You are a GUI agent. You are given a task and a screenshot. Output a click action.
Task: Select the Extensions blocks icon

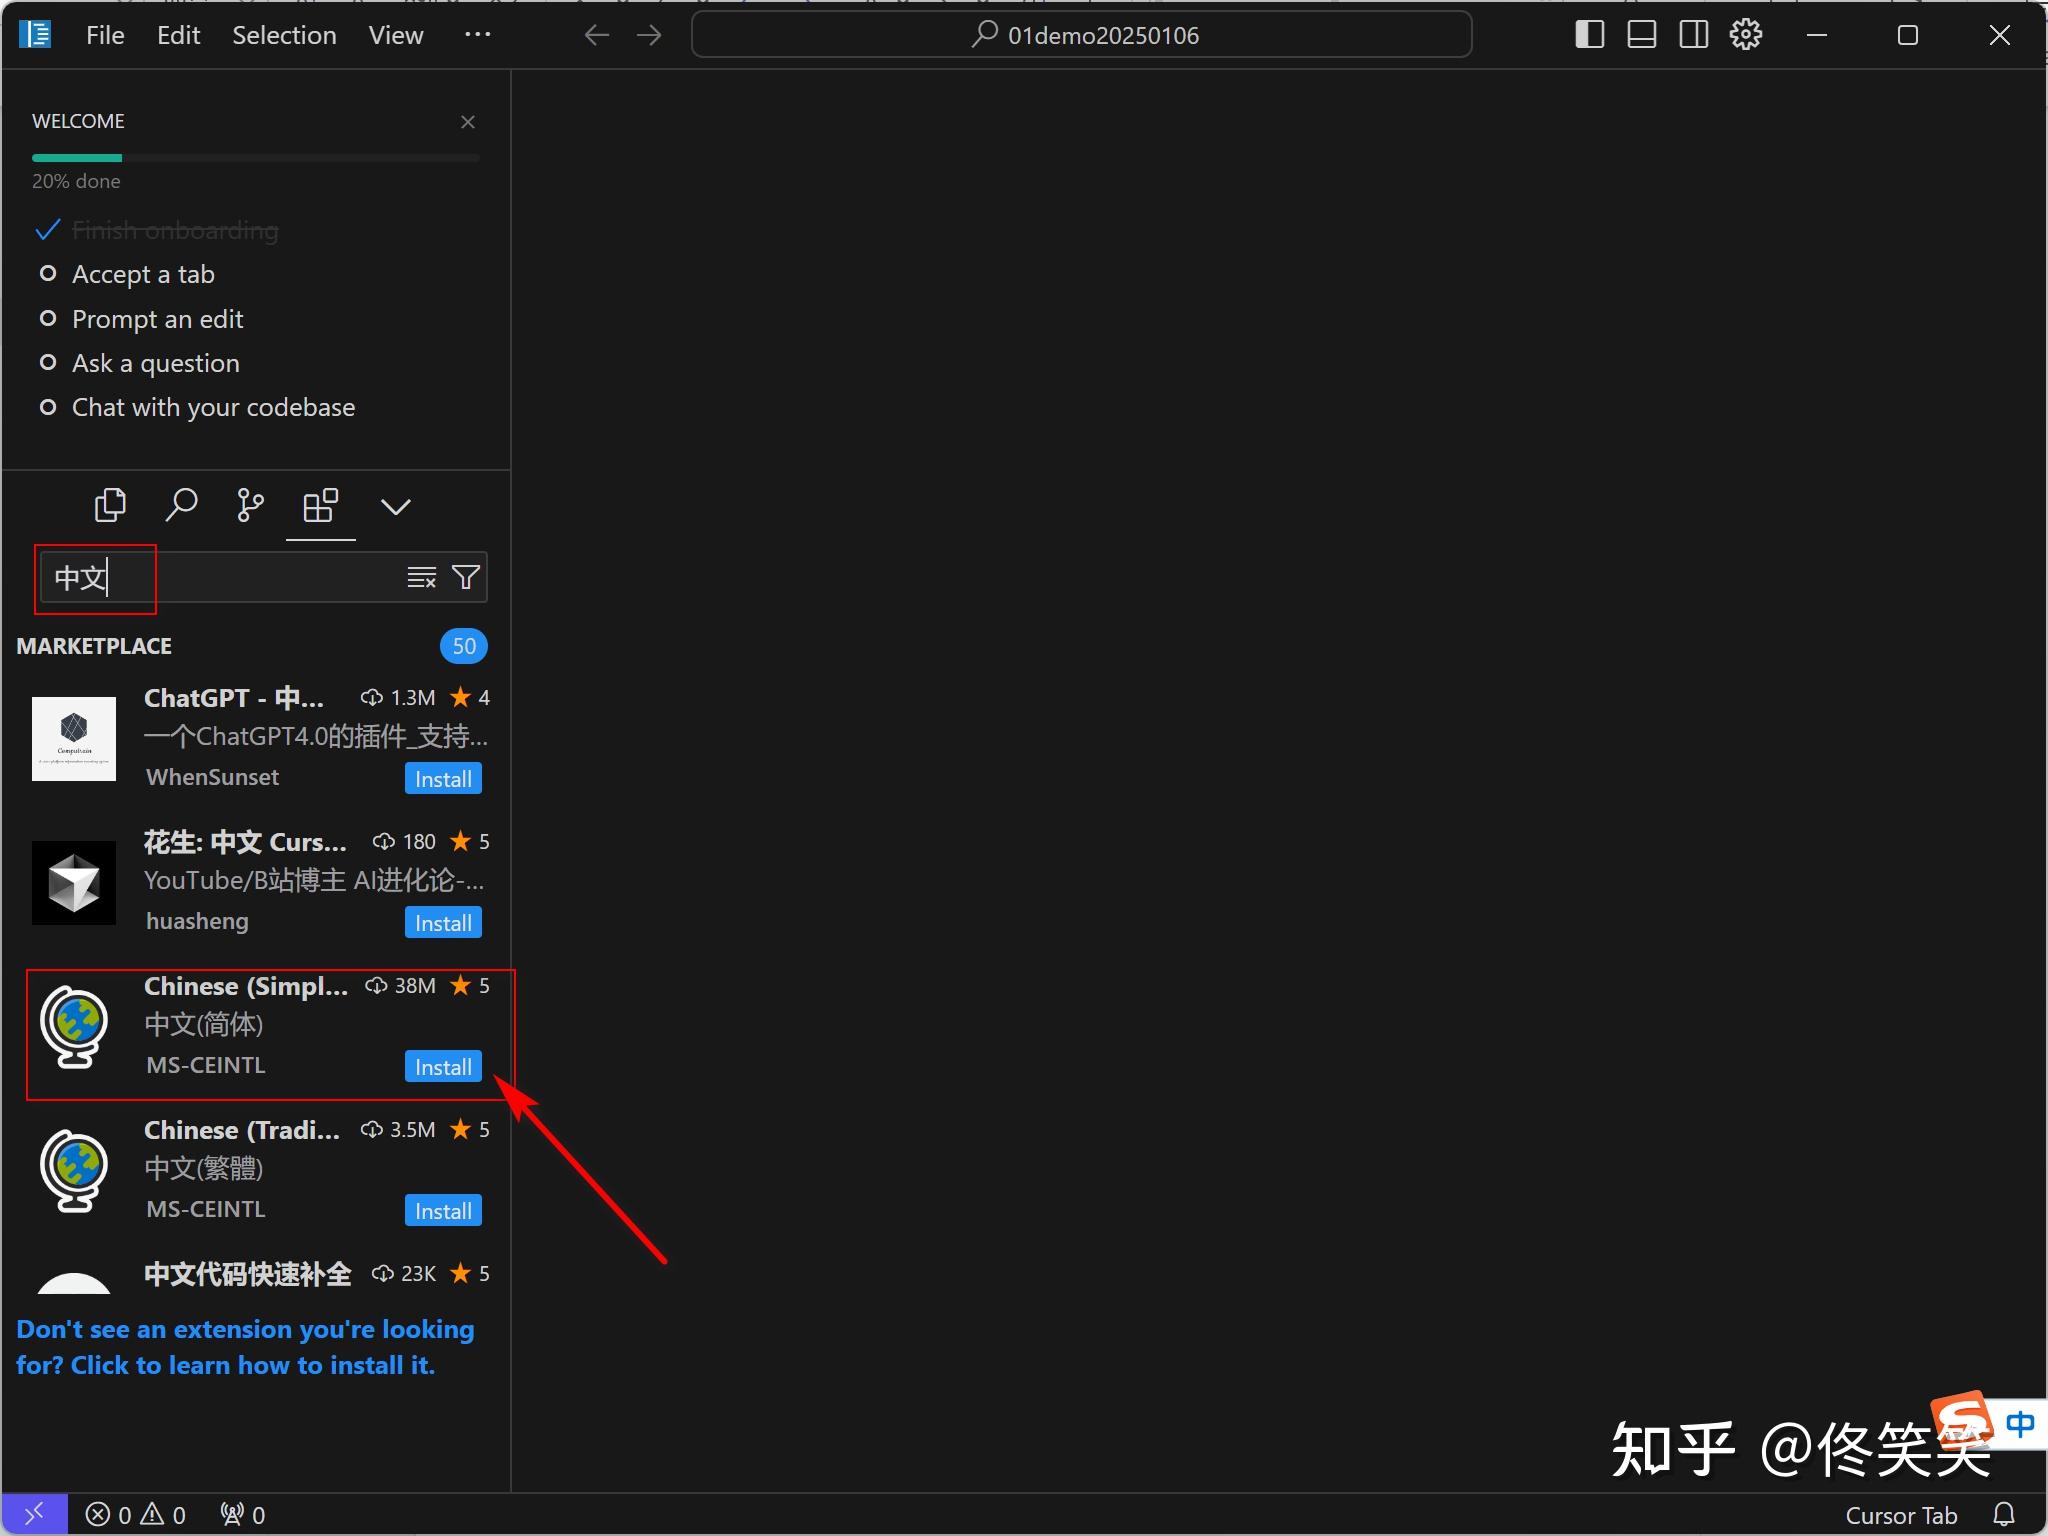[320, 505]
